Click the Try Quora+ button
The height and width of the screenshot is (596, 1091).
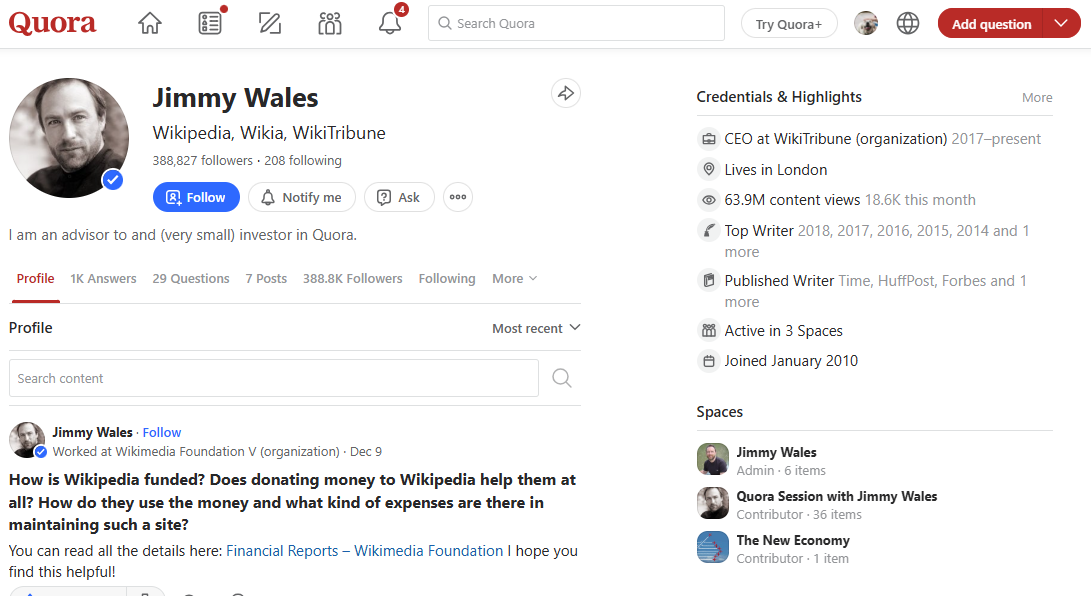coord(789,24)
